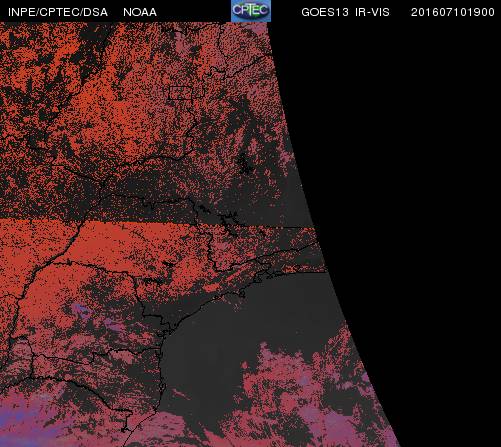Click the NOAA text in the header
Image resolution: width=501 pixels, height=447 pixels.
(x=140, y=12)
